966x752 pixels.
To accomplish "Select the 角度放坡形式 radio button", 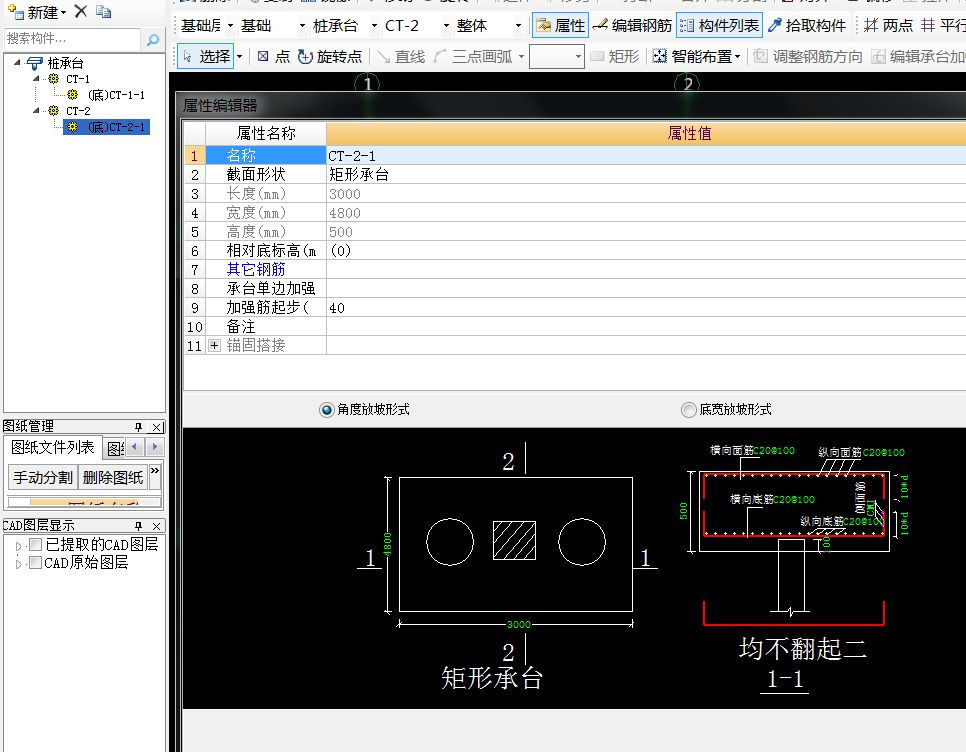I will [x=327, y=410].
